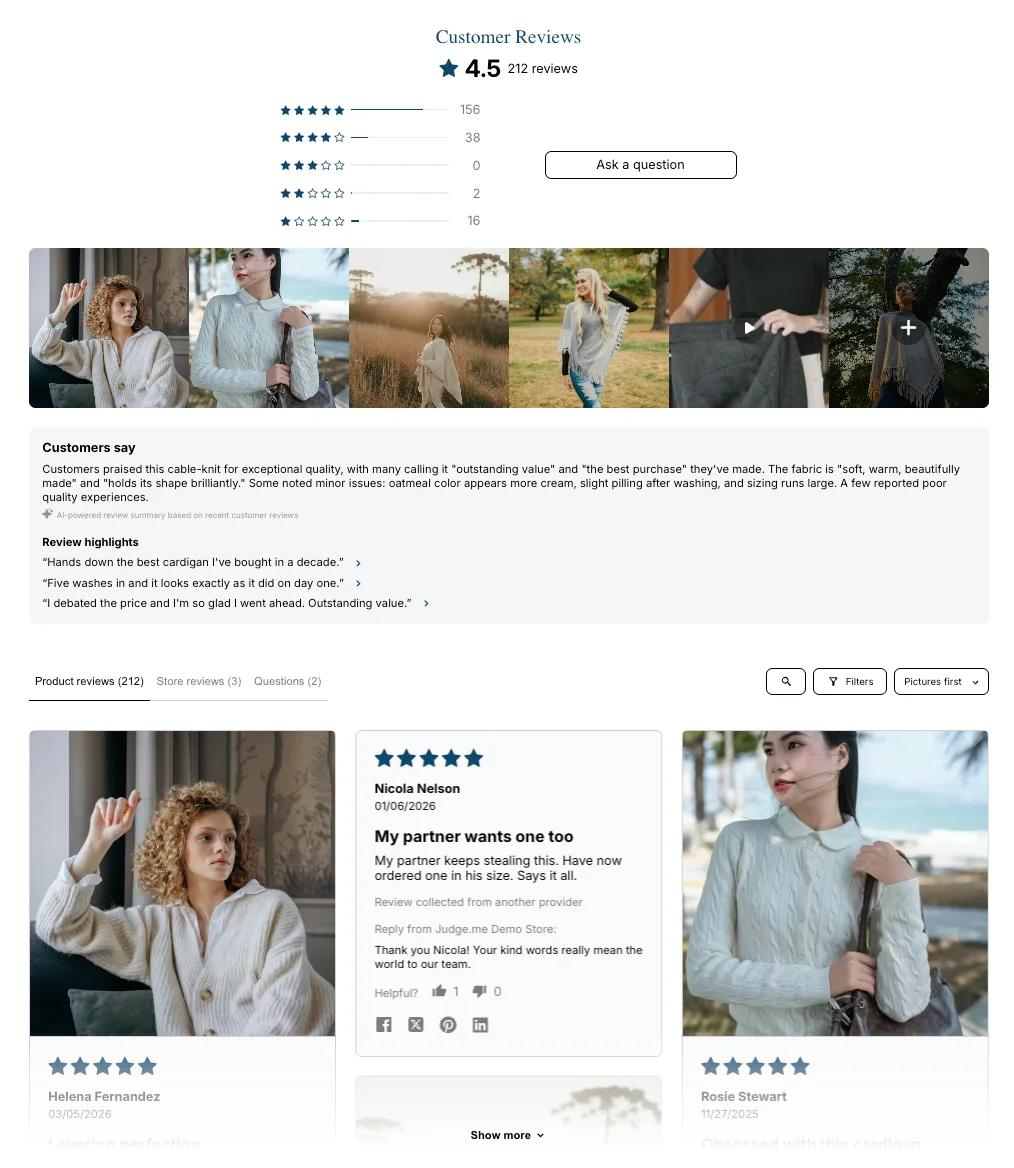Filter by one-star rating row (16)

click(x=380, y=221)
